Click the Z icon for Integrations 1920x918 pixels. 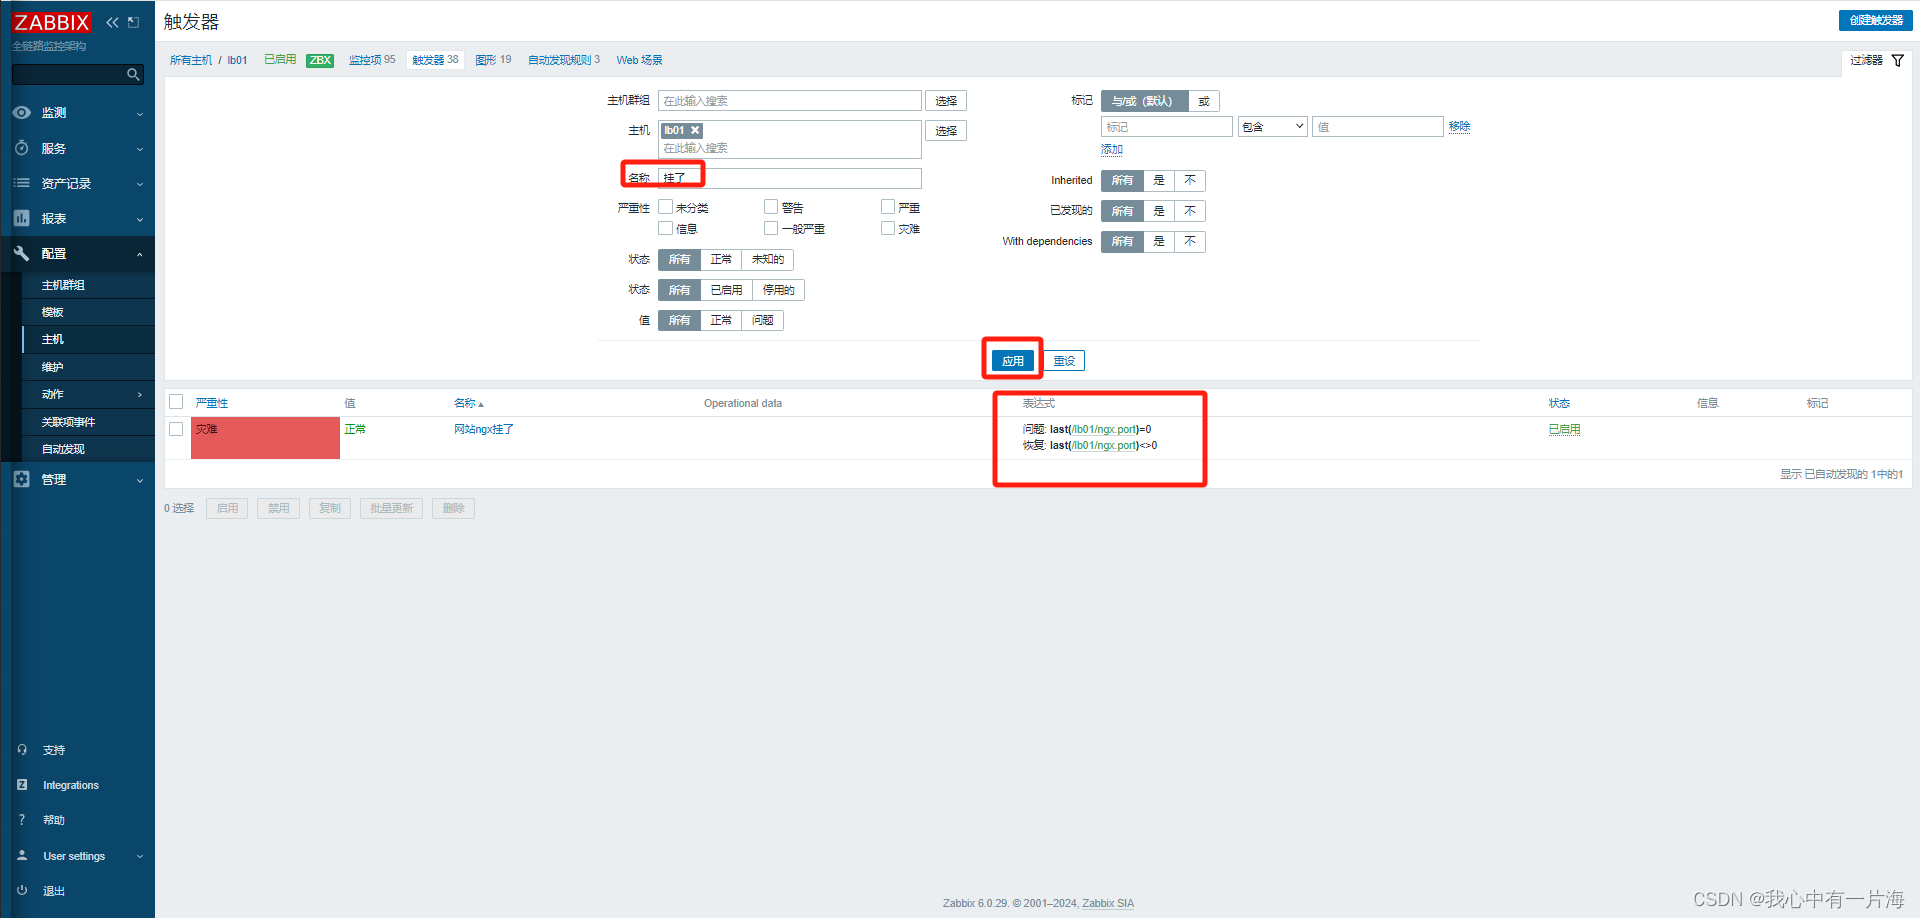22,785
